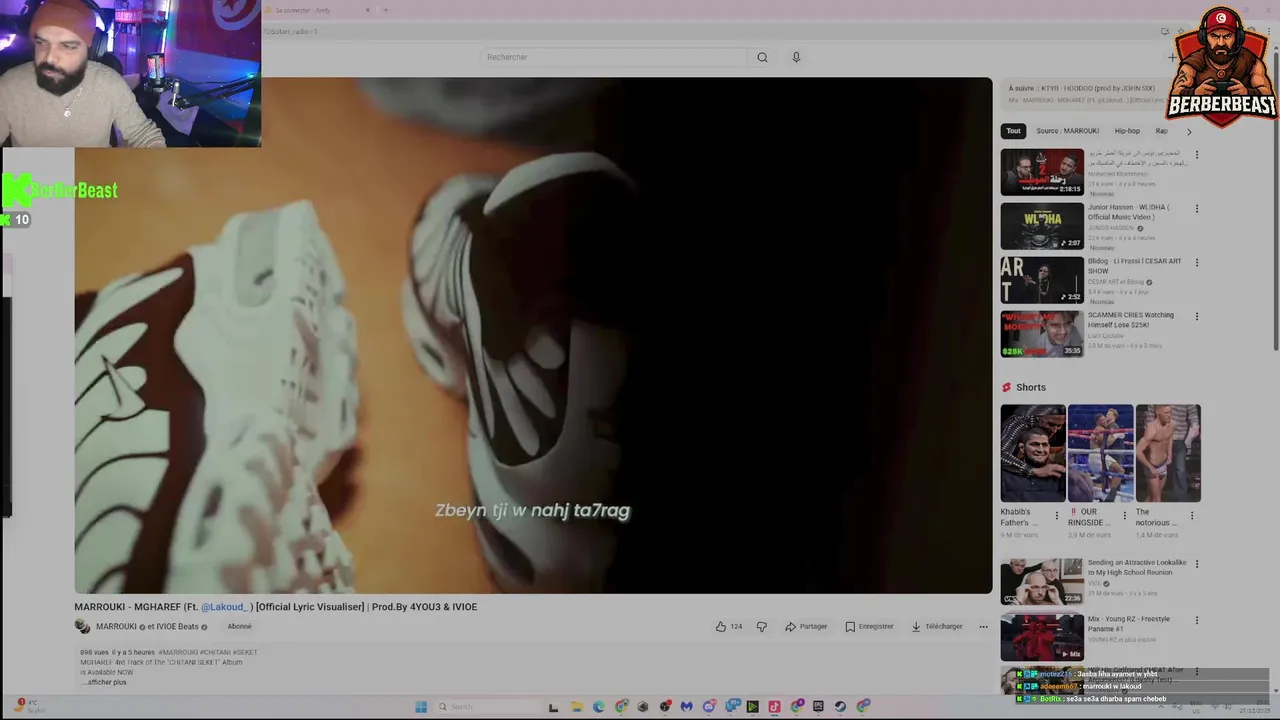Image resolution: width=1280 pixels, height=720 pixels.
Task: Show more filter chips with arrow
Action: click(1188, 131)
